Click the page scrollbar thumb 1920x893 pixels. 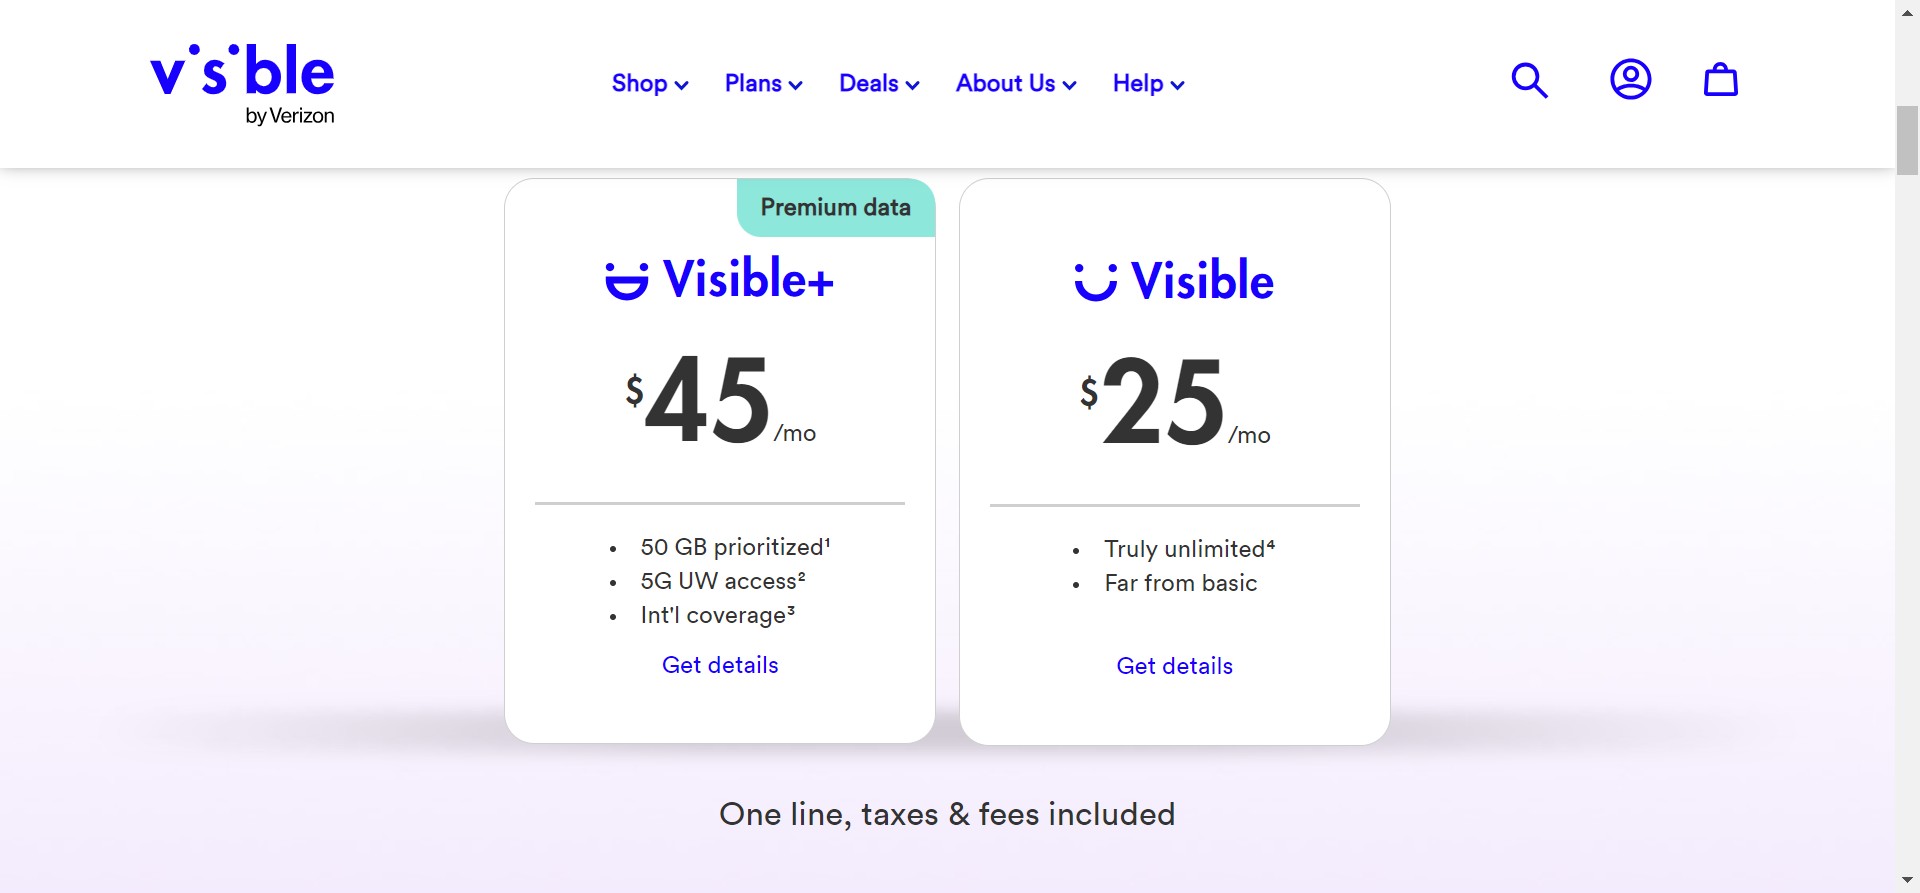(x=1907, y=140)
